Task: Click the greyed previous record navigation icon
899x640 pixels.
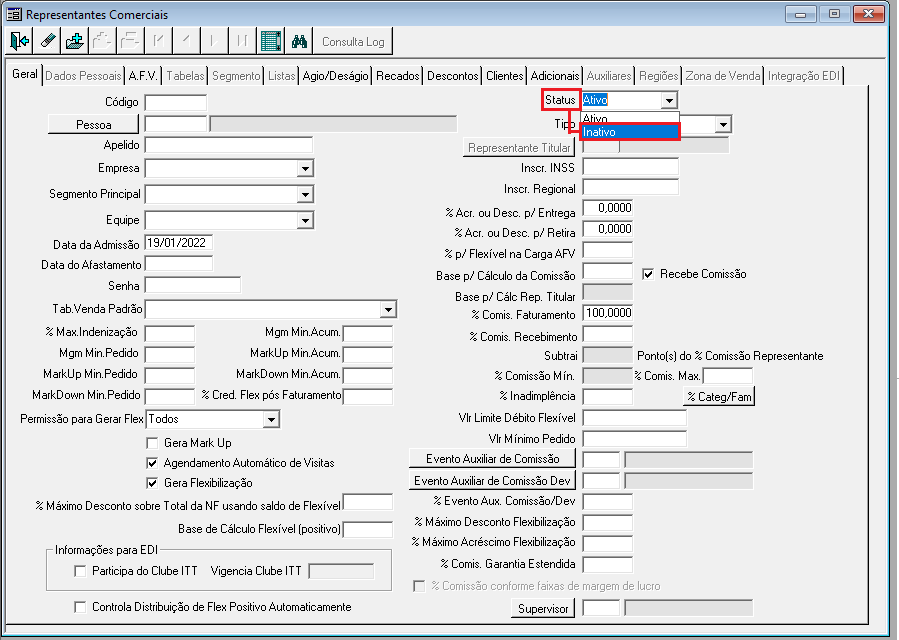Action: click(x=186, y=41)
